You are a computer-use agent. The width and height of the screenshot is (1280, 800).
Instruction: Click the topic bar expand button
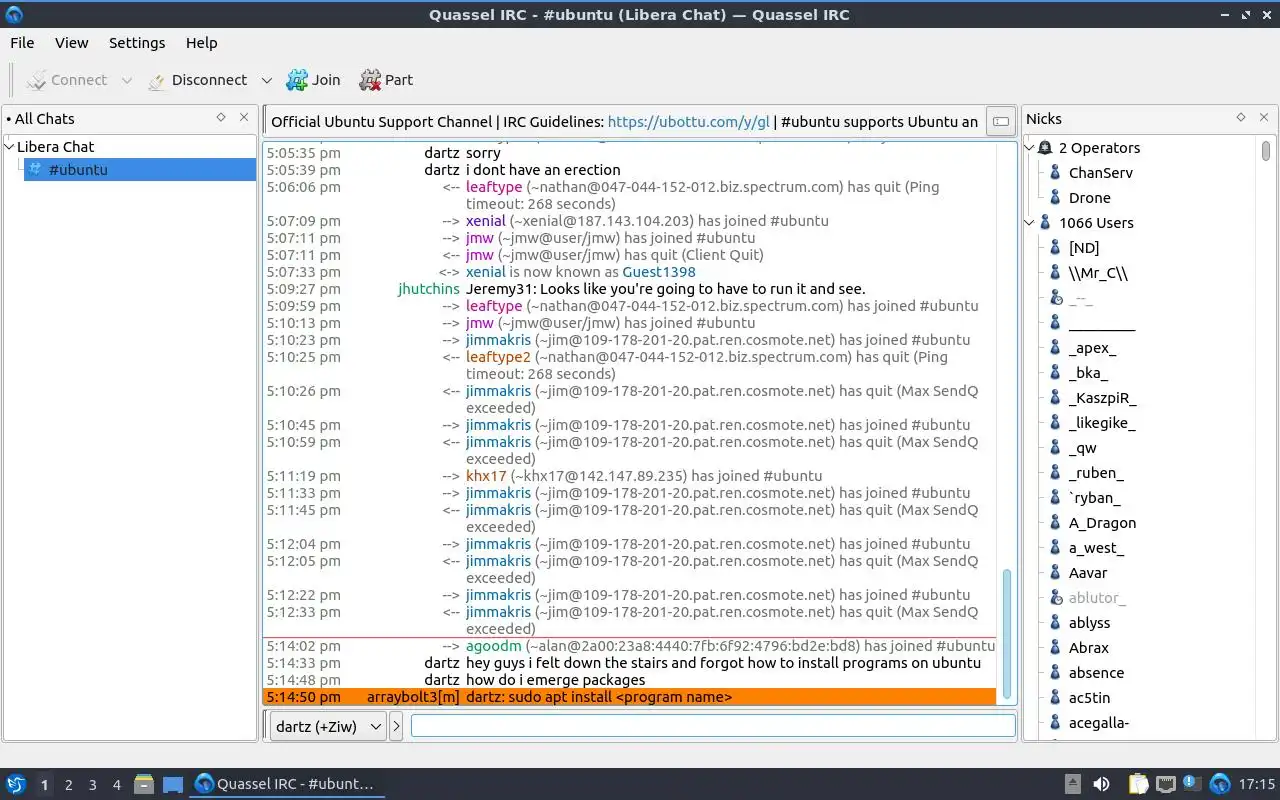(x=1000, y=121)
